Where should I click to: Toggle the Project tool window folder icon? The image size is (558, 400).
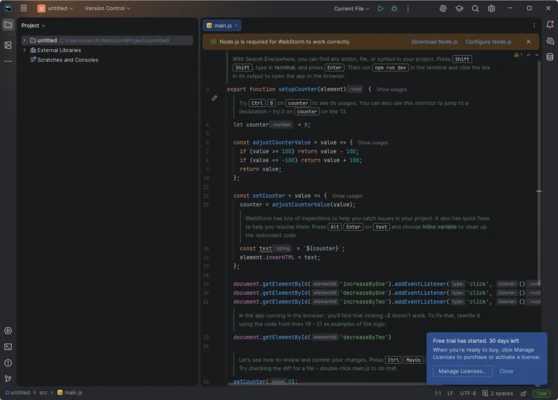8,25
